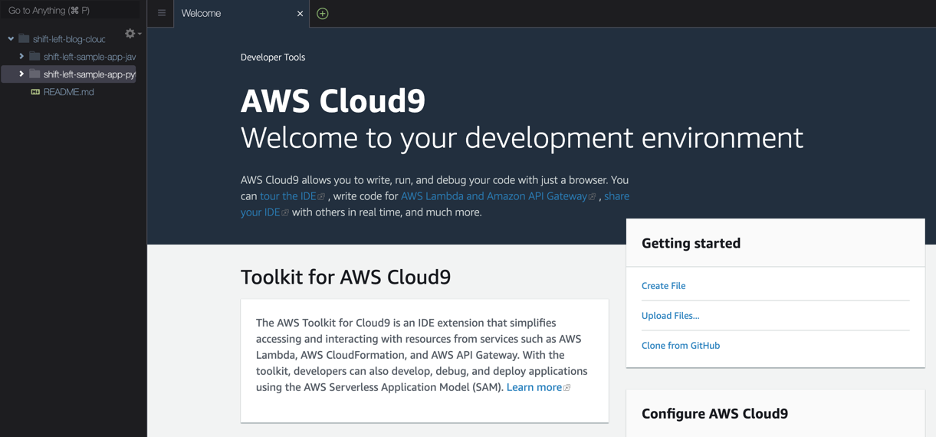Screen dimensions: 936x438
Task: Expand the shift-left-sample-app-jav folder arrow
Action: pos(21,56)
